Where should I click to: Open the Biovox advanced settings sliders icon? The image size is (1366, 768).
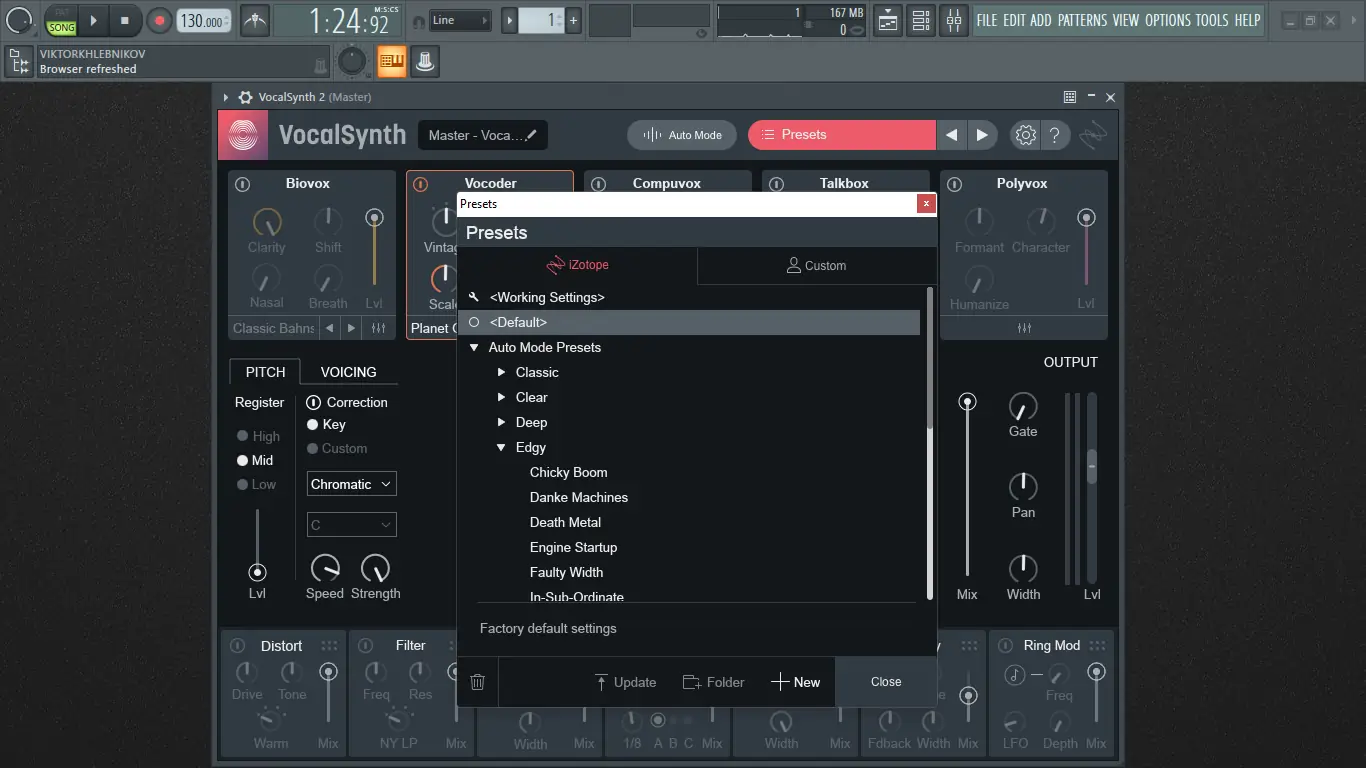click(x=378, y=328)
